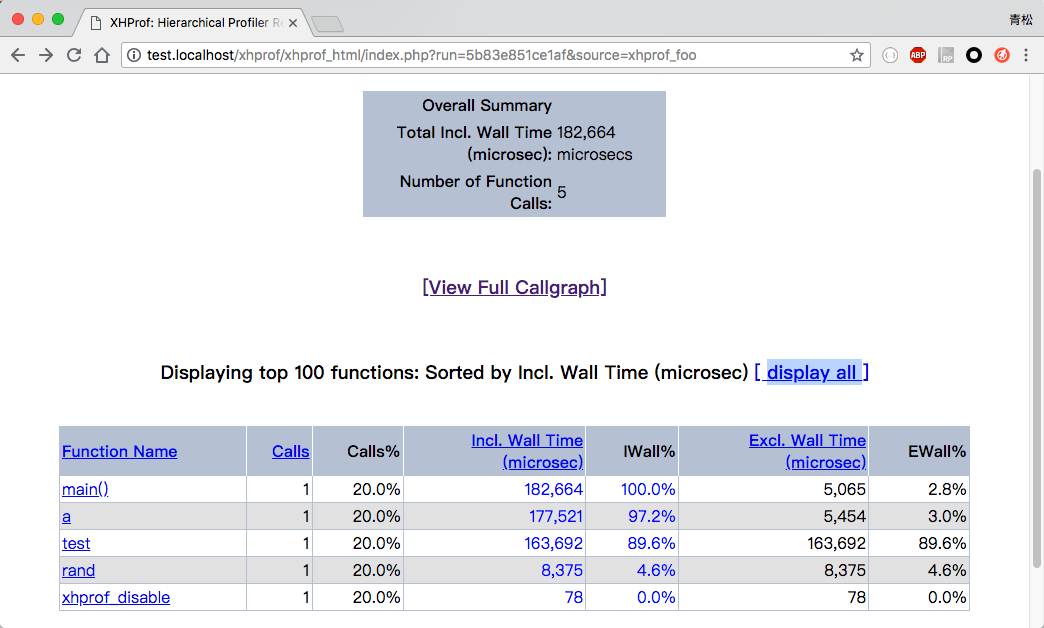Image resolution: width=1044 pixels, height=628 pixels.
Task: View site info icon in address bar
Action: pos(134,55)
